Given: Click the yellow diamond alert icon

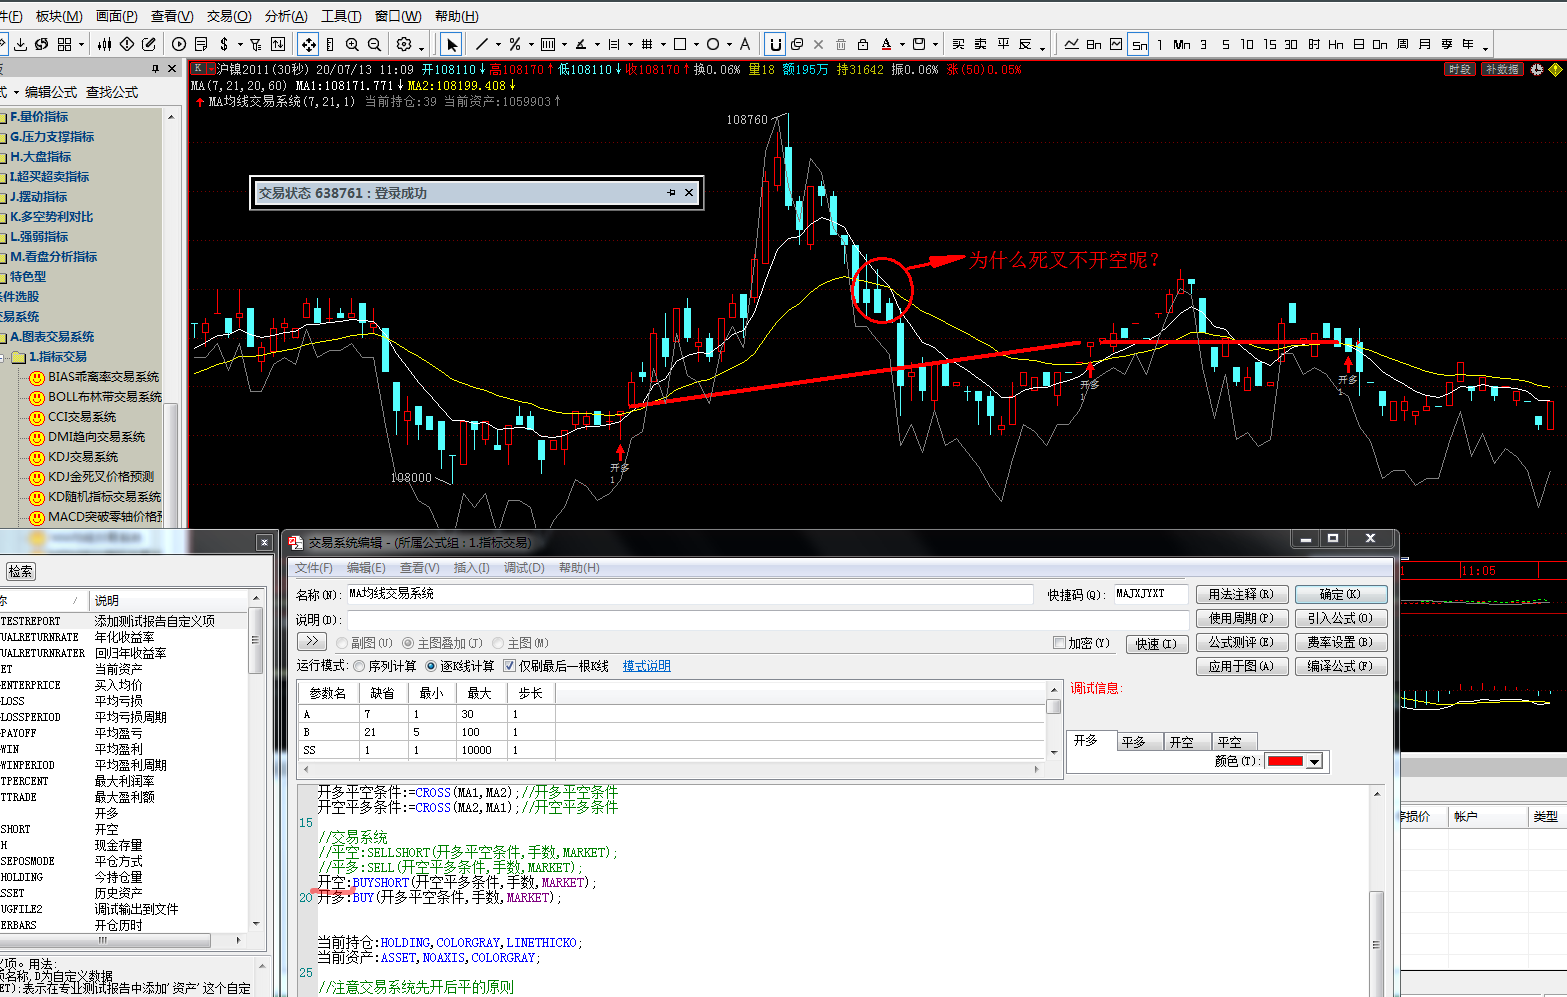Looking at the screenshot, I should (1555, 70).
